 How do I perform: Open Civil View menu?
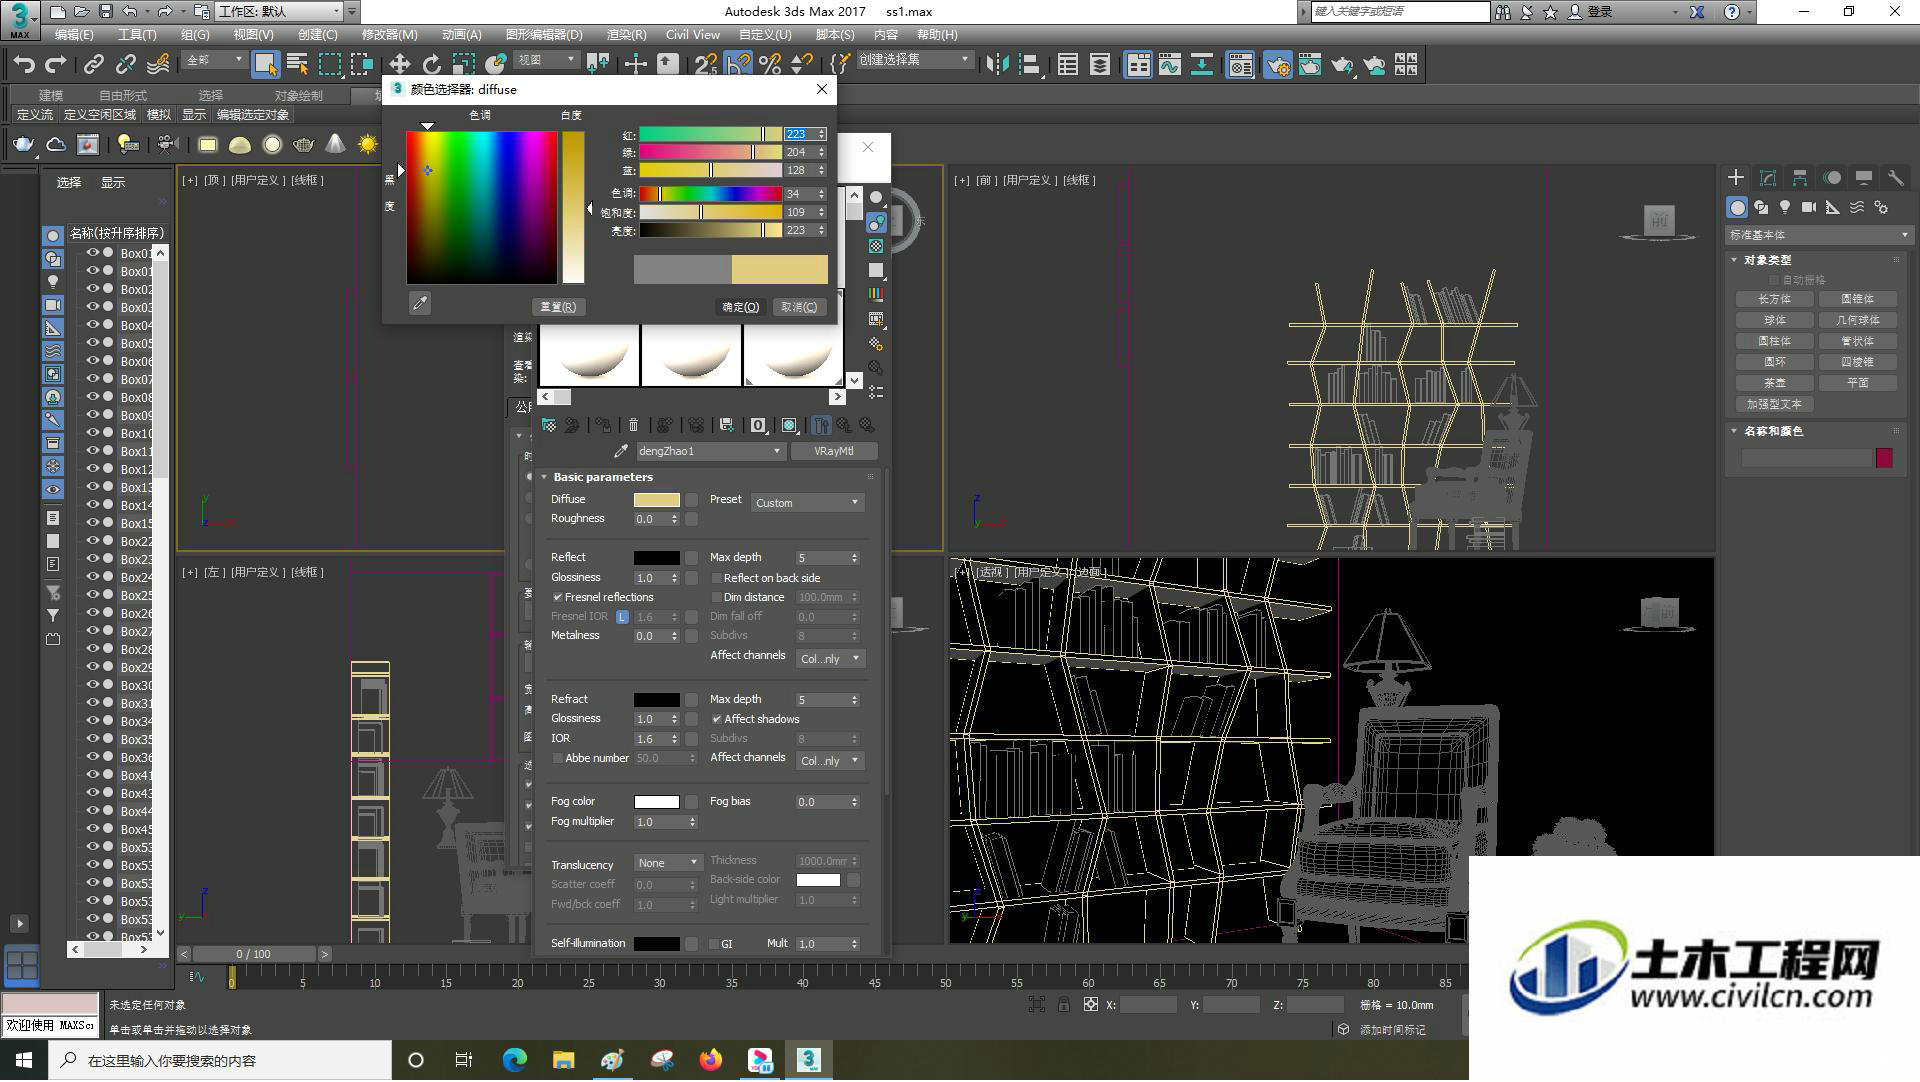pyautogui.click(x=692, y=34)
